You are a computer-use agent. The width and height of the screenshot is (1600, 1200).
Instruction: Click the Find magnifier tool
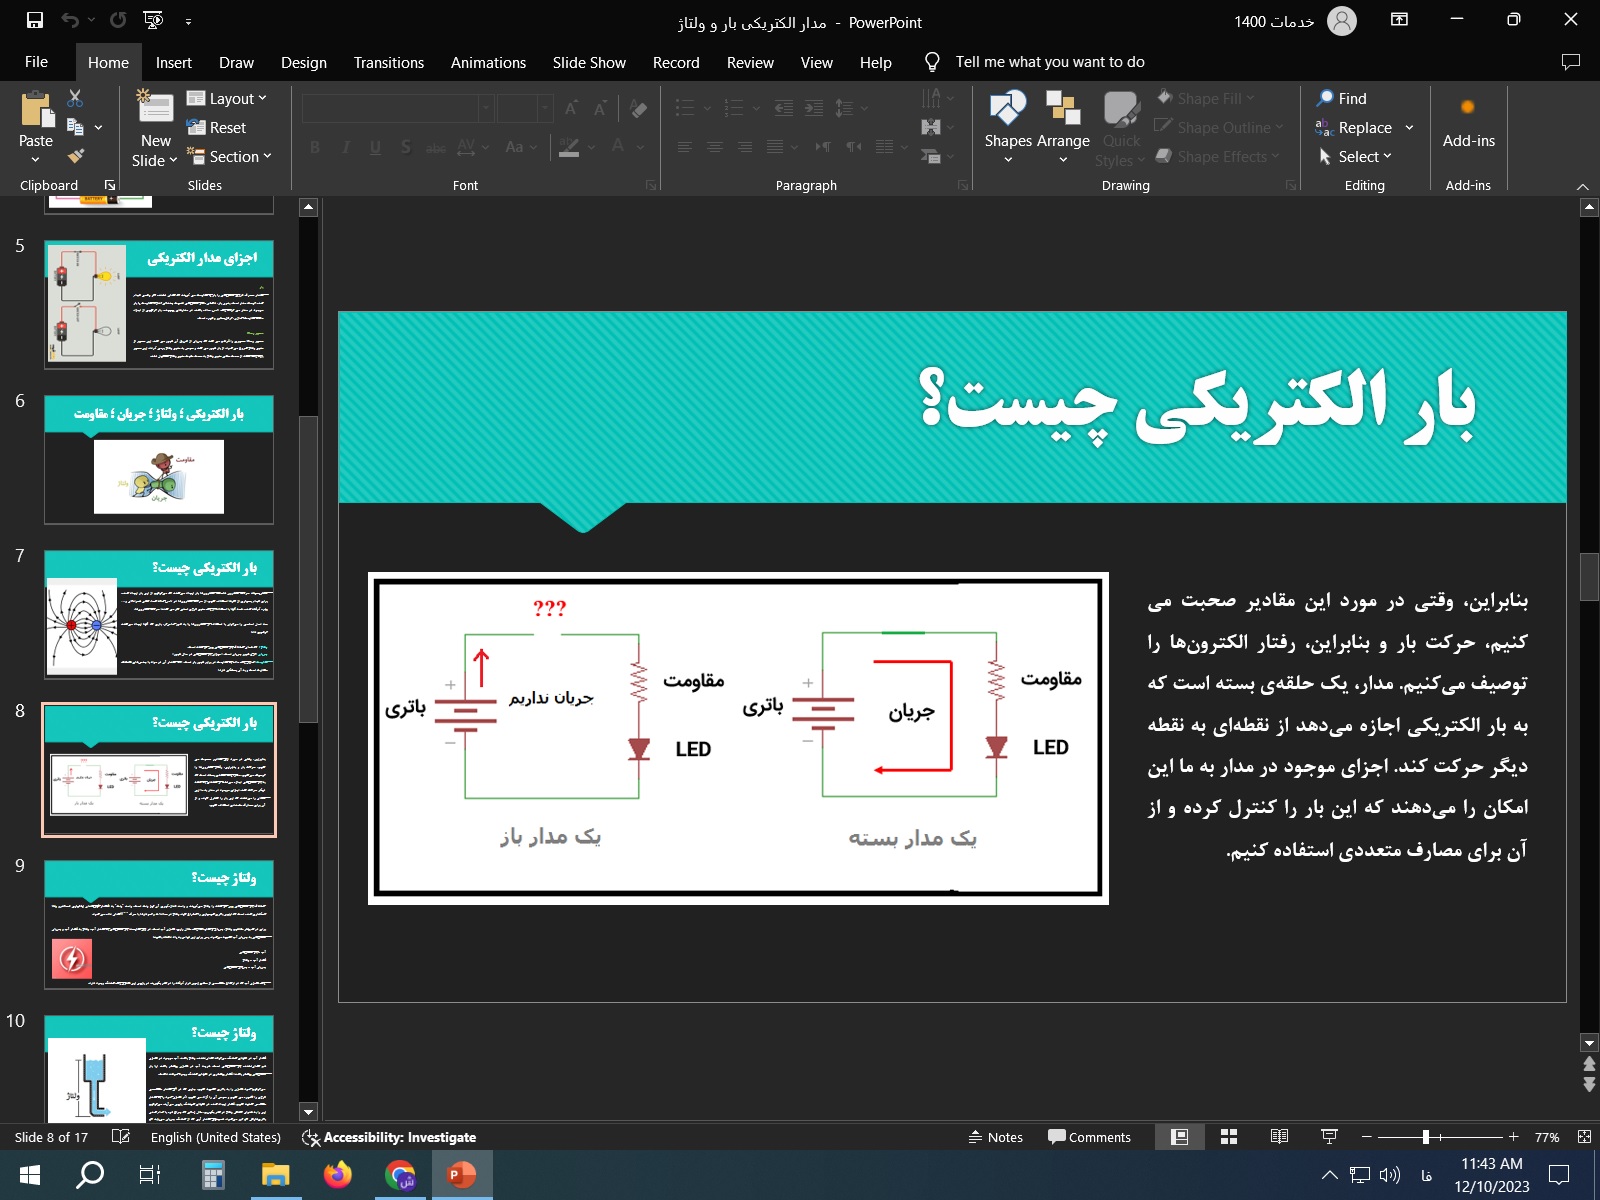point(1341,98)
